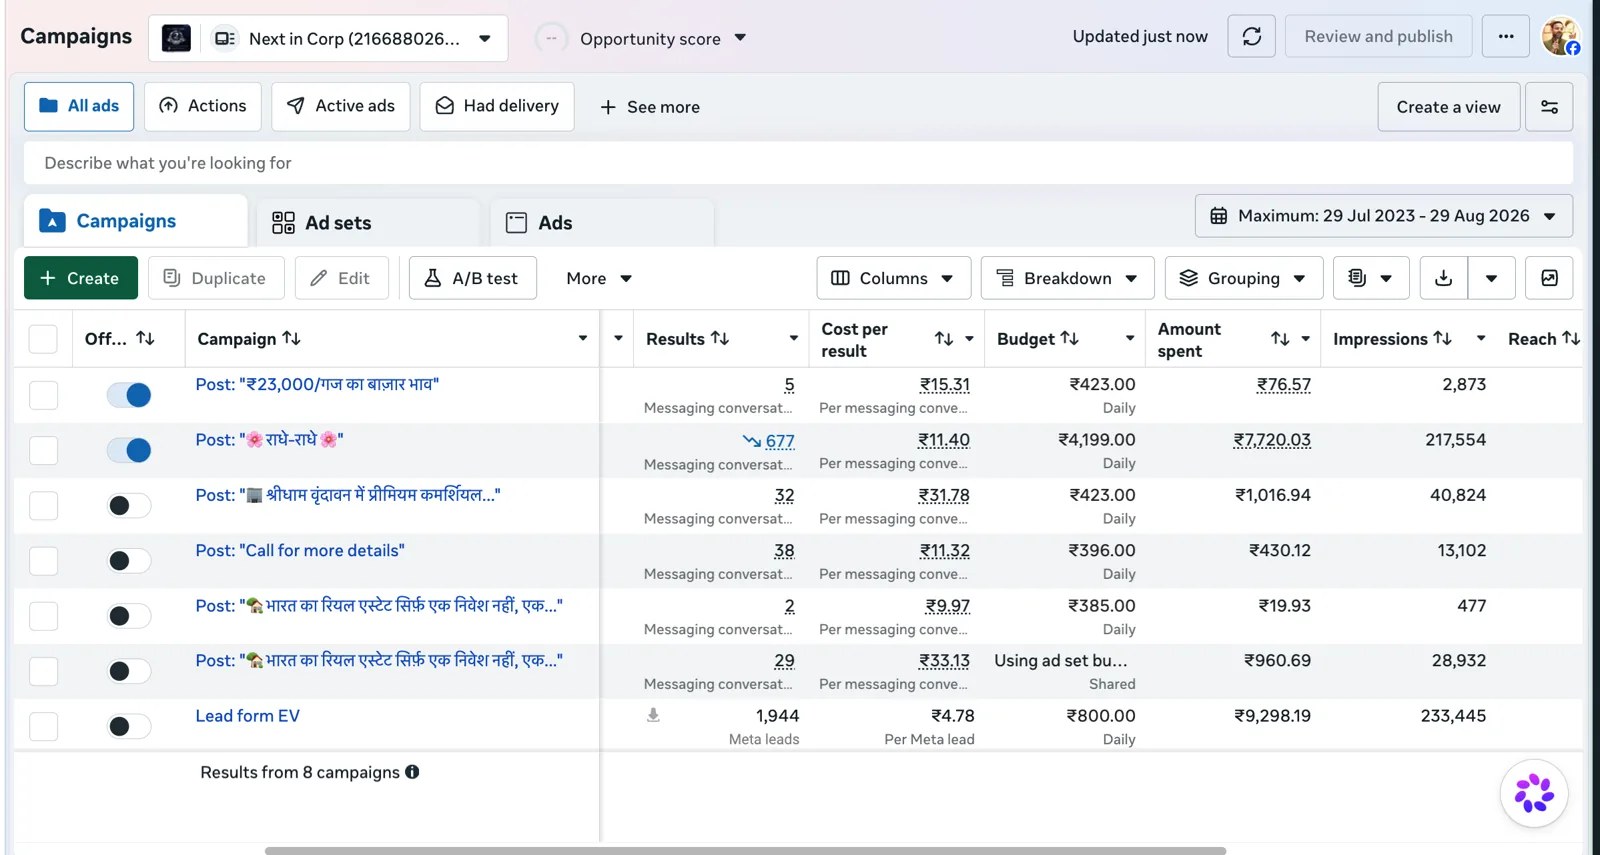The width and height of the screenshot is (1600, 855).
Task: Open the user profile avatar
Action: point(1560,37)
